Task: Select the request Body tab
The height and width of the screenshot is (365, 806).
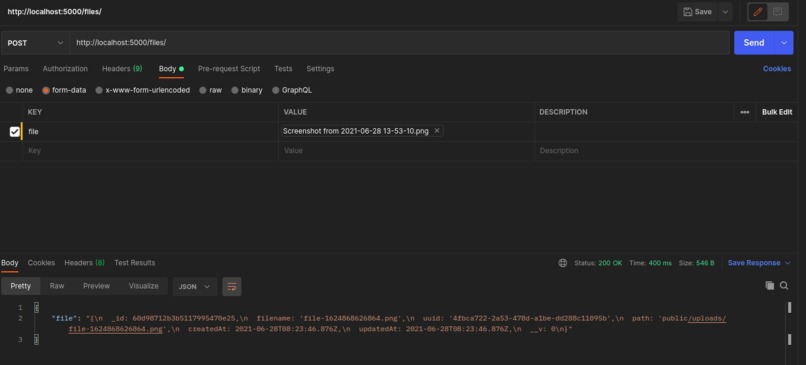Action: pyautogui.click(x=171, y=69)
